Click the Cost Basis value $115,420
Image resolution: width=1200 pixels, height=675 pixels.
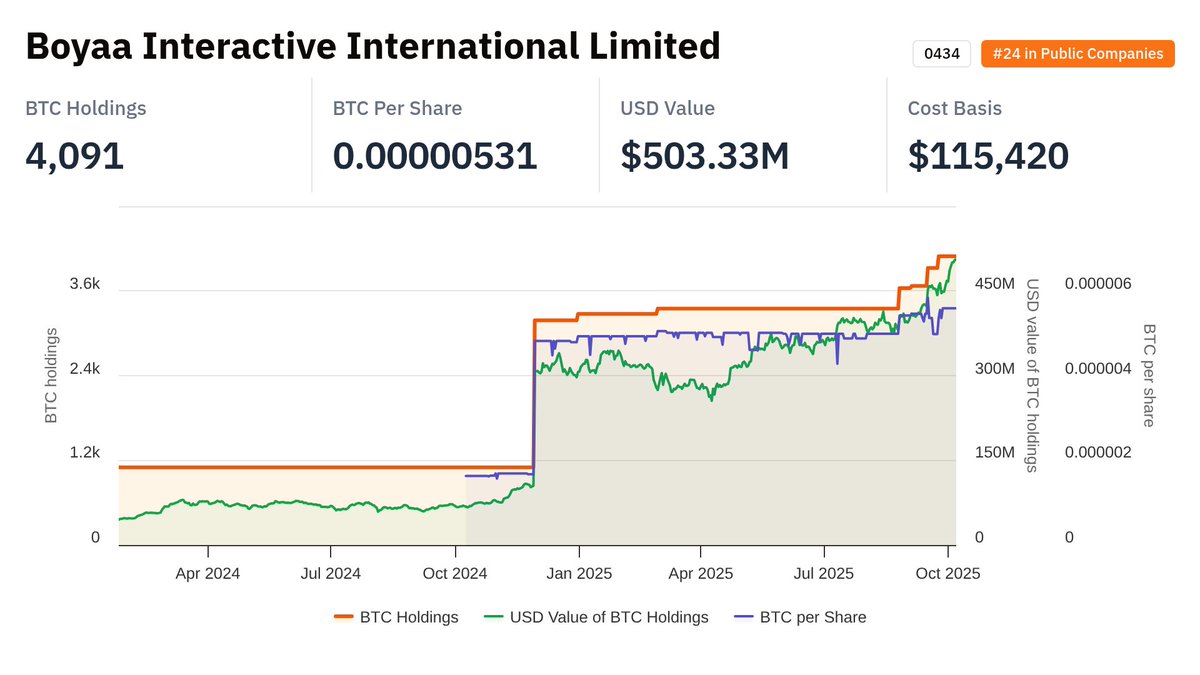988,156
